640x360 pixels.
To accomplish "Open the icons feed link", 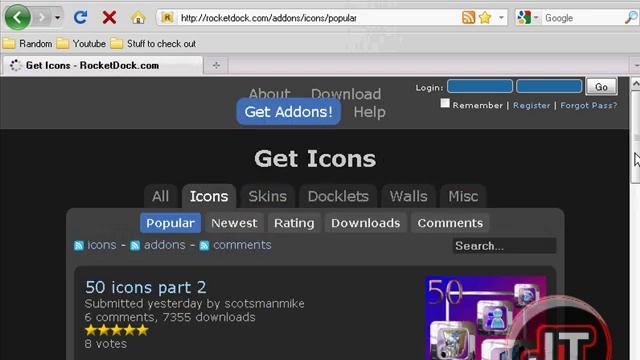I will (102, 245).
